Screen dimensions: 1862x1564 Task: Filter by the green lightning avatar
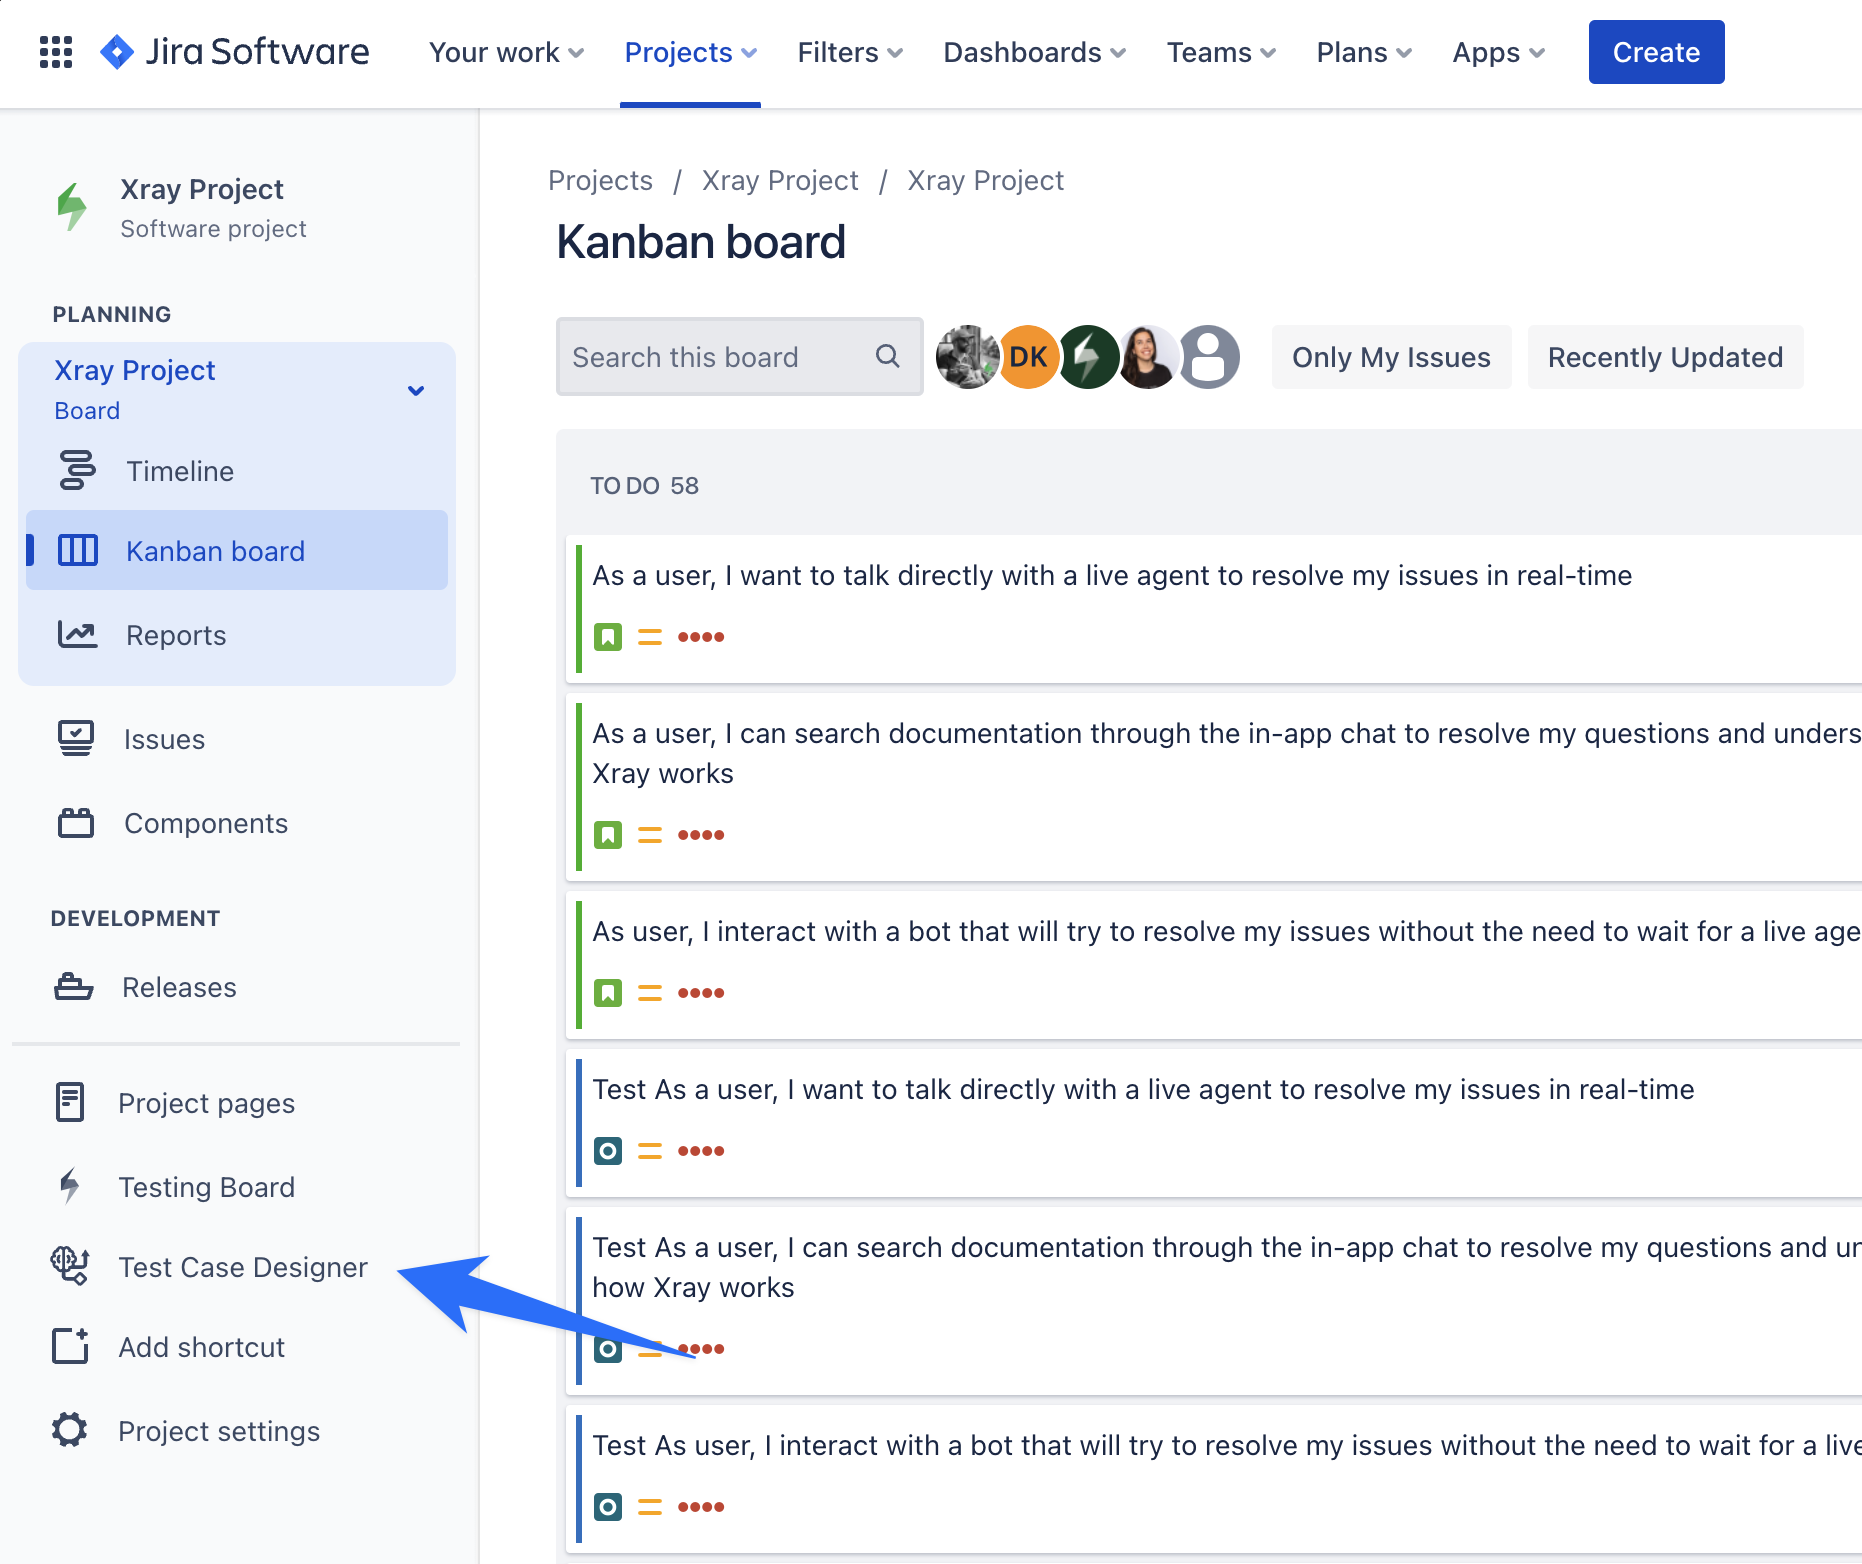[x=1089, y=357]
